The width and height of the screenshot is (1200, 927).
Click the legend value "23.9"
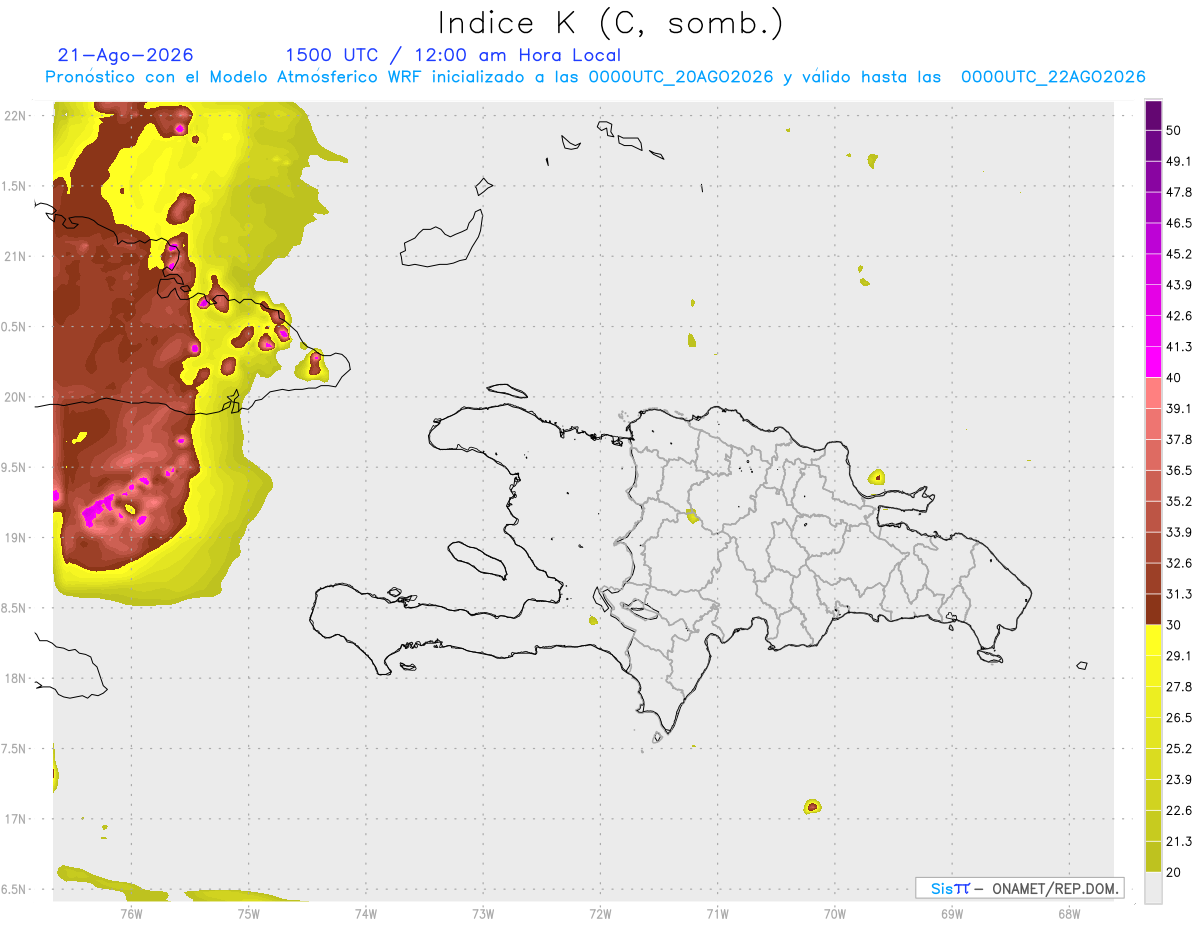click(x=1179, y=779)
